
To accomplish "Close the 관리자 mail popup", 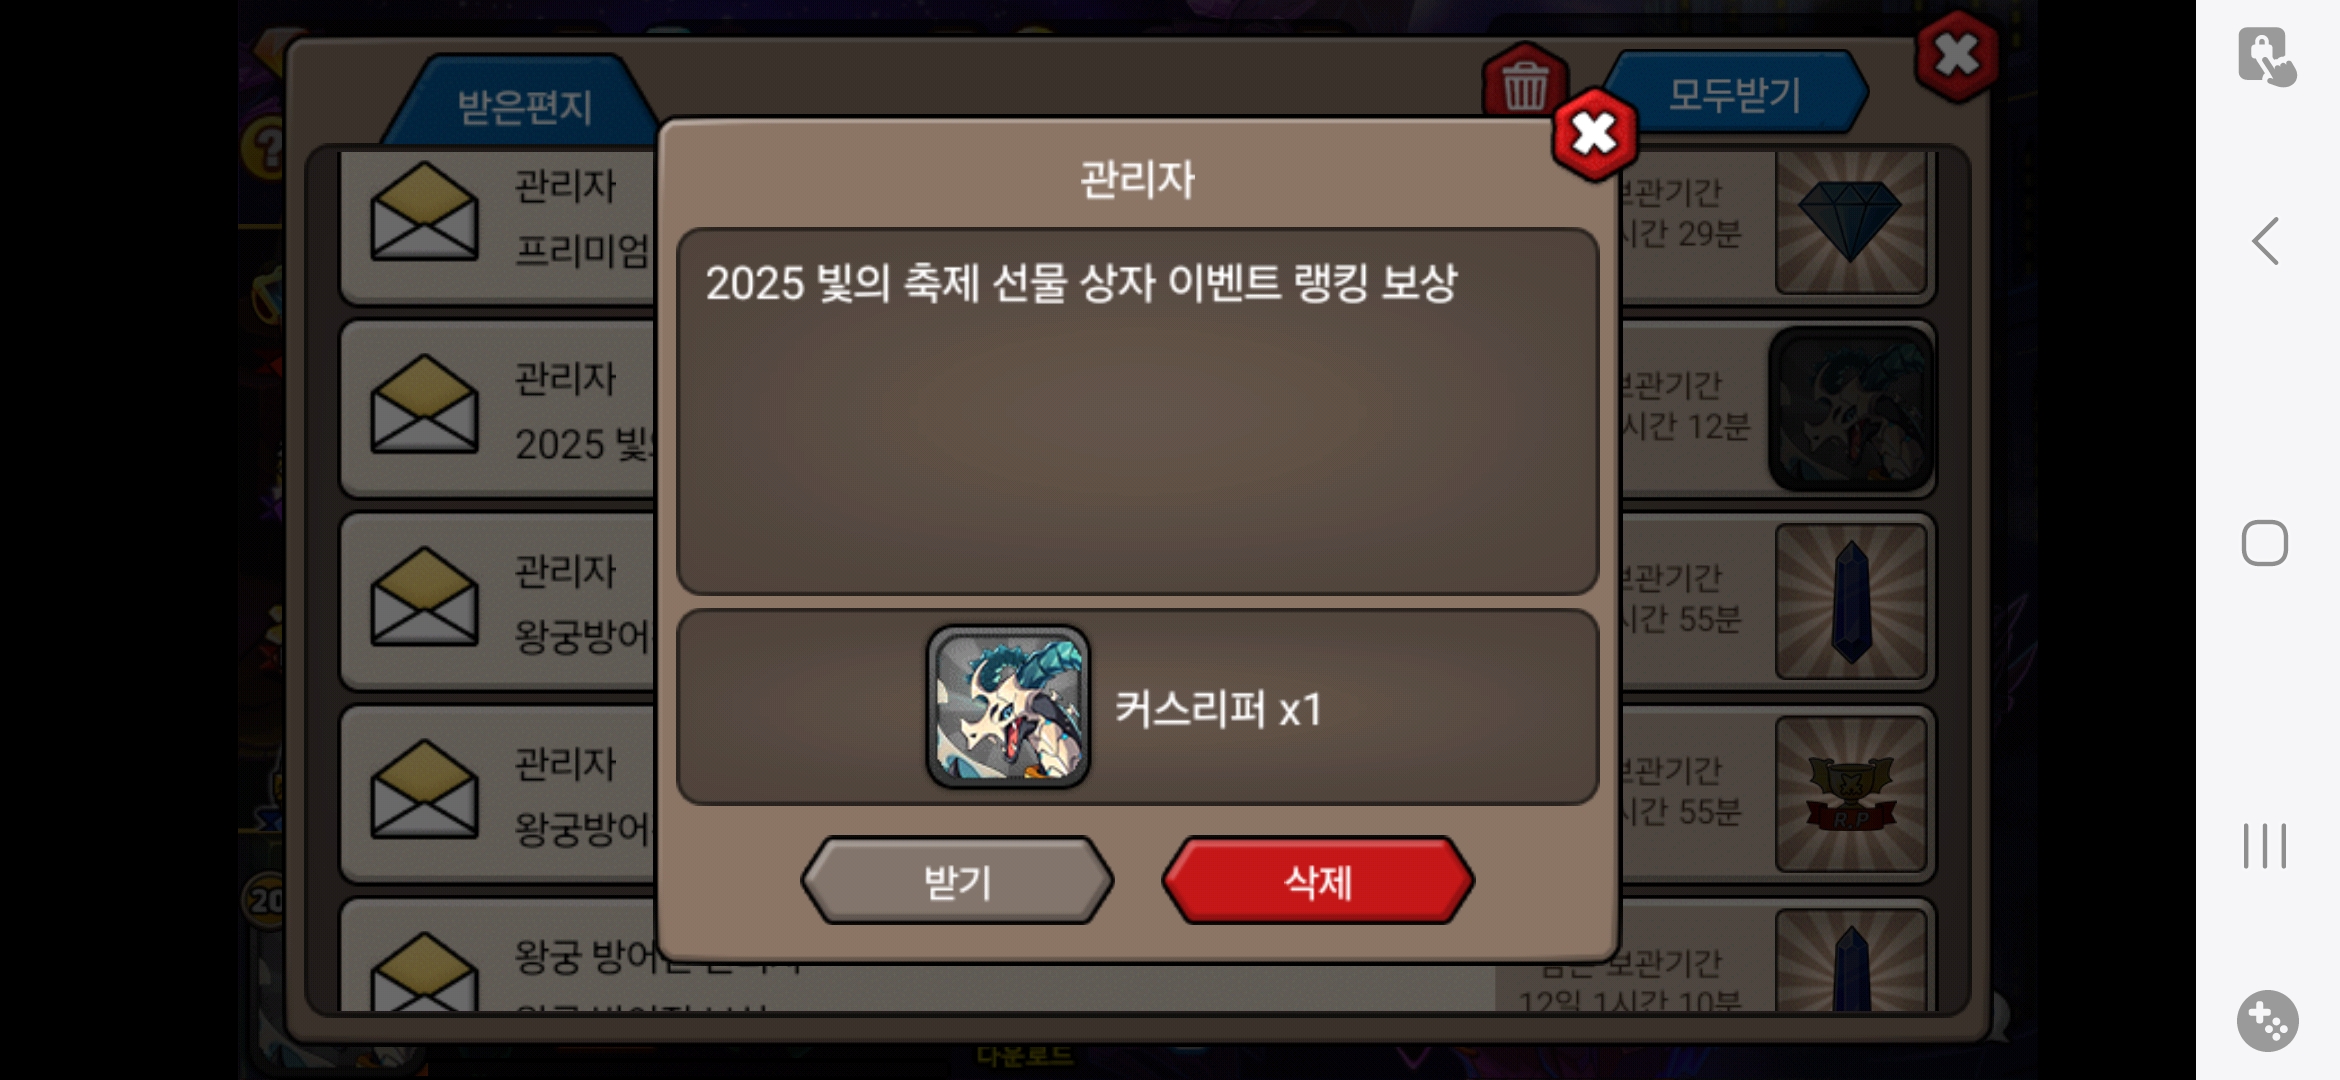I will point(1594,134).
